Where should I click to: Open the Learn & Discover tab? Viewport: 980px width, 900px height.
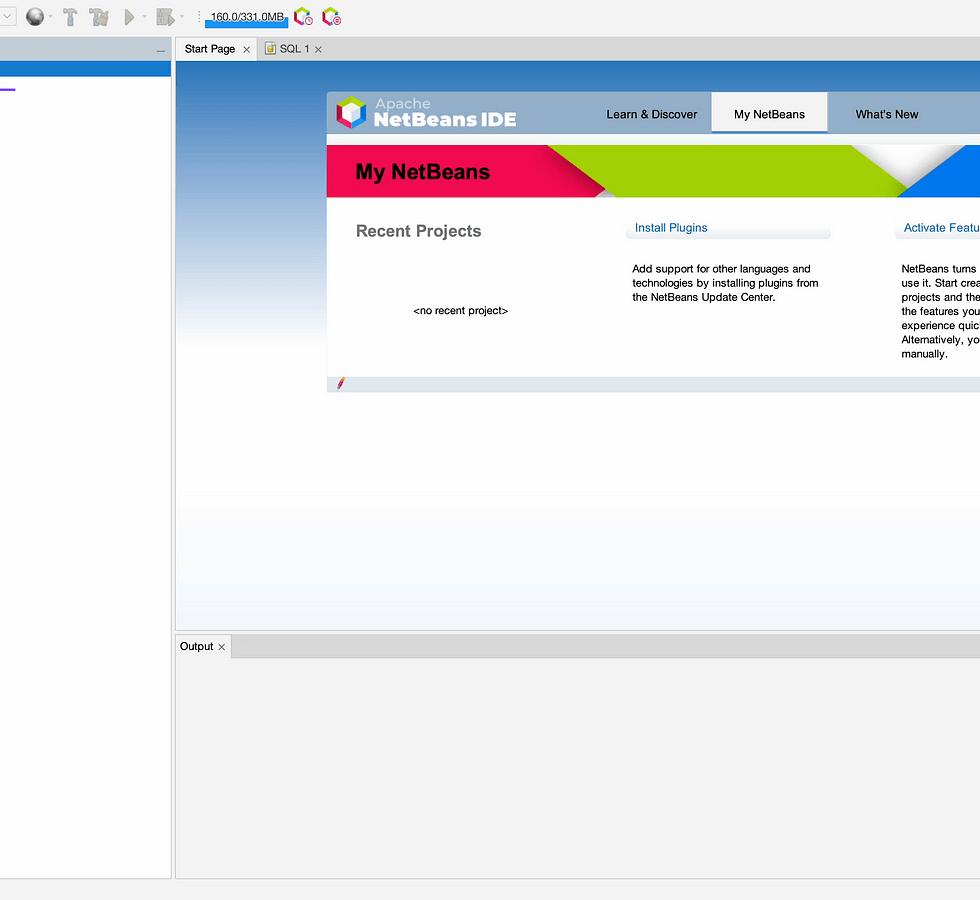[651, 114]
